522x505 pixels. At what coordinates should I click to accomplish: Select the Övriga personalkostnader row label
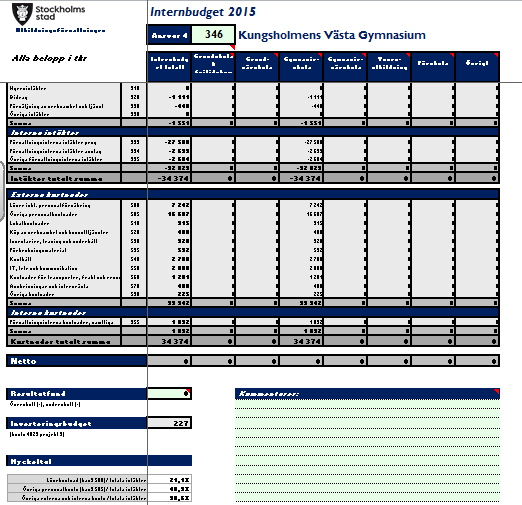[x=43, y=214]
